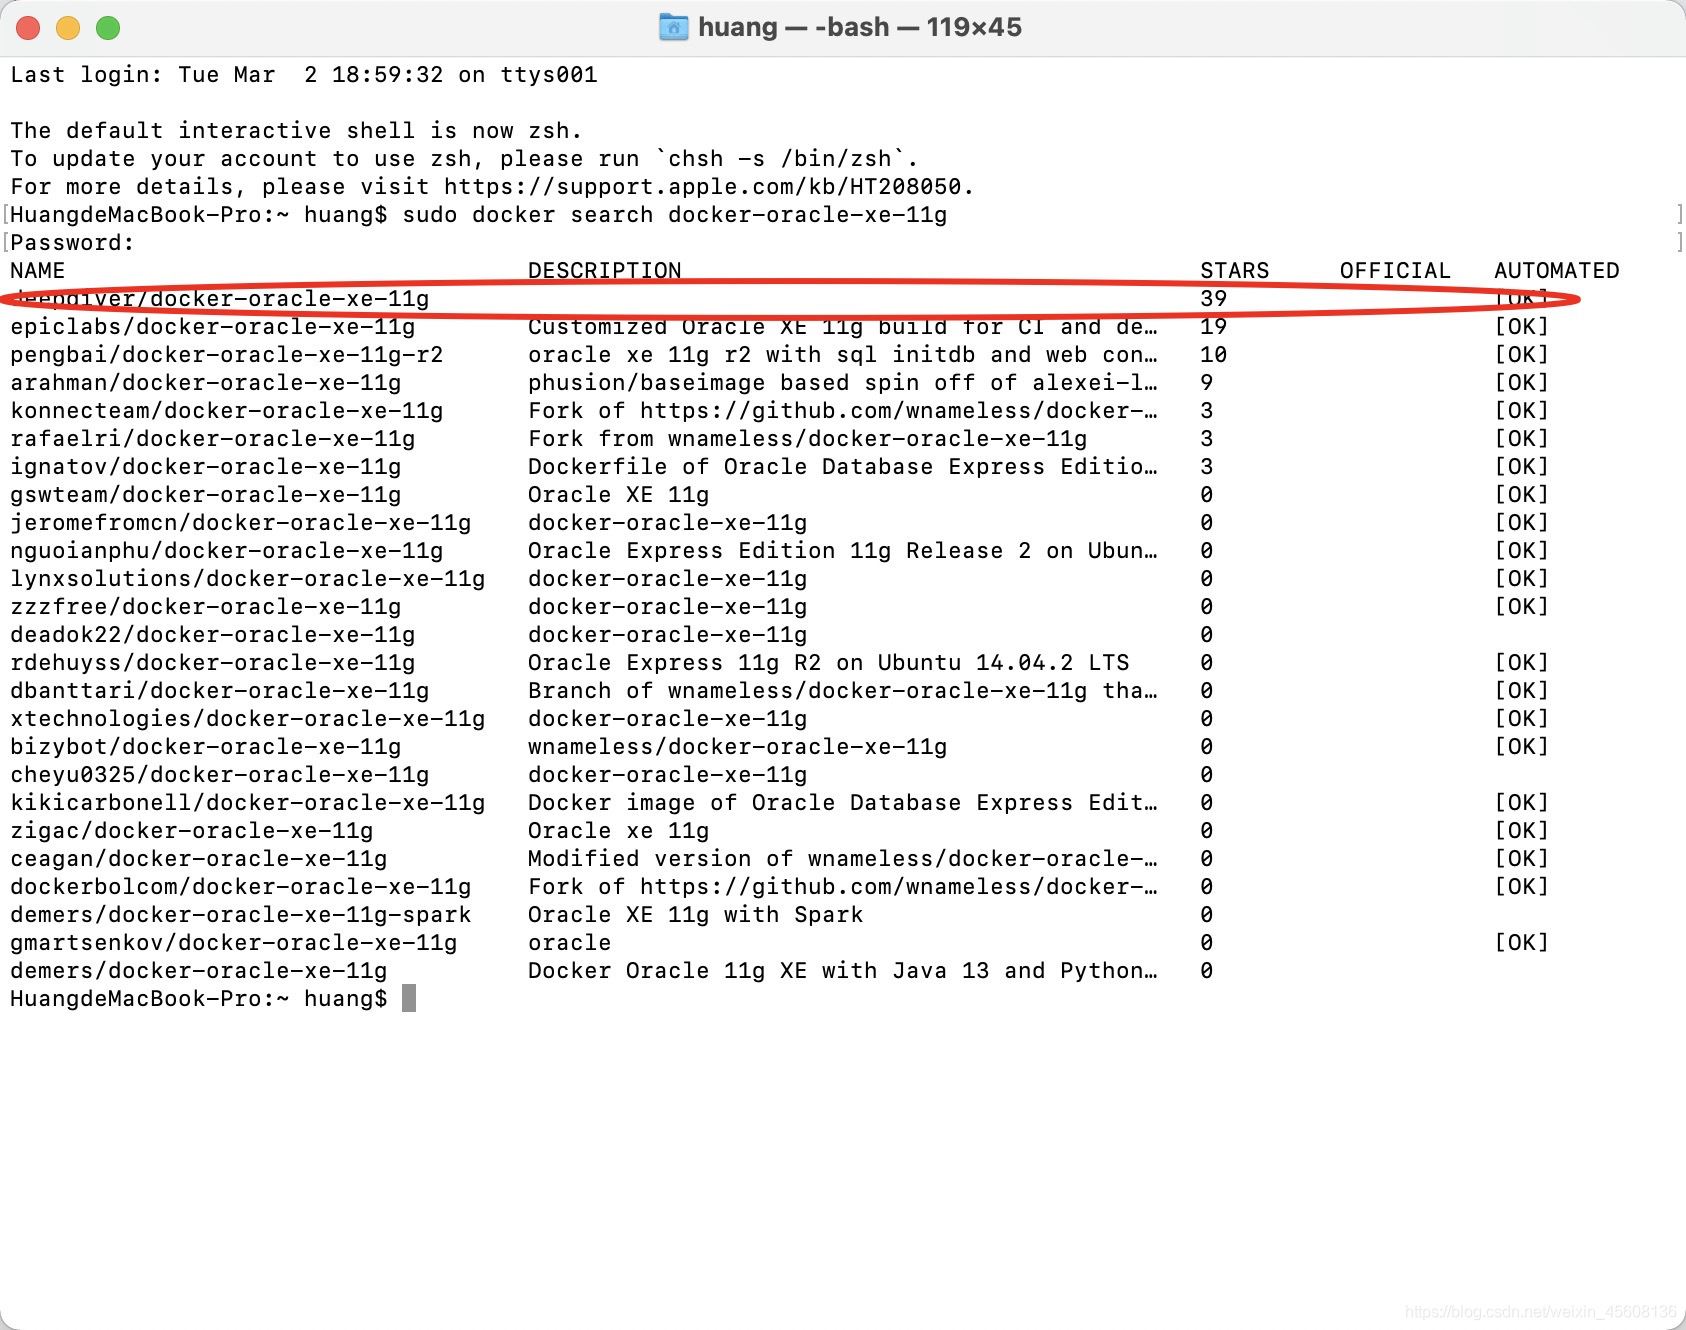Click the yellow minimize window button

[68, 28]
